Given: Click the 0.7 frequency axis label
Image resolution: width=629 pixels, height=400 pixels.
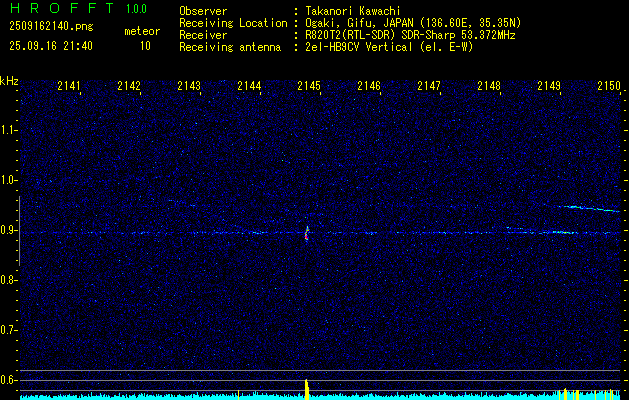Looking at the screenshot, I should [7, 330].
